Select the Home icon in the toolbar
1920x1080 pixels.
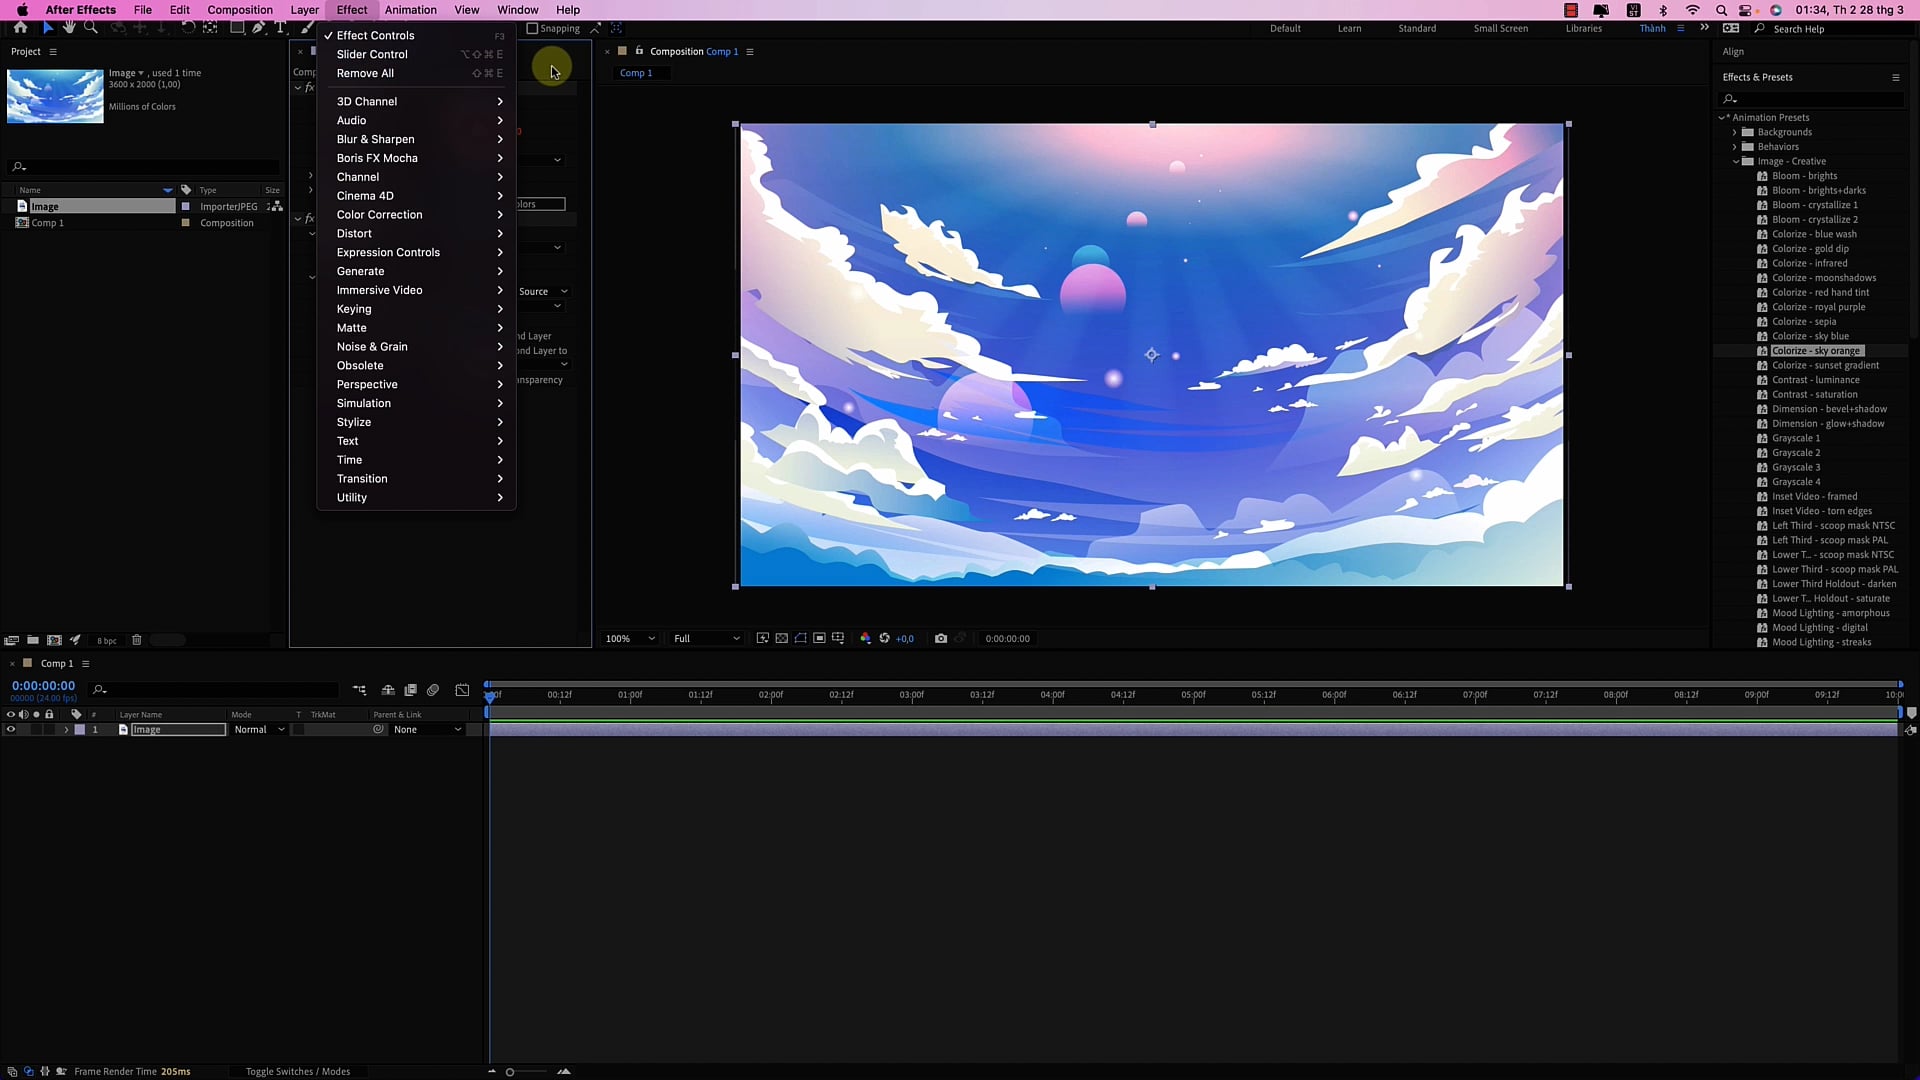20,28
